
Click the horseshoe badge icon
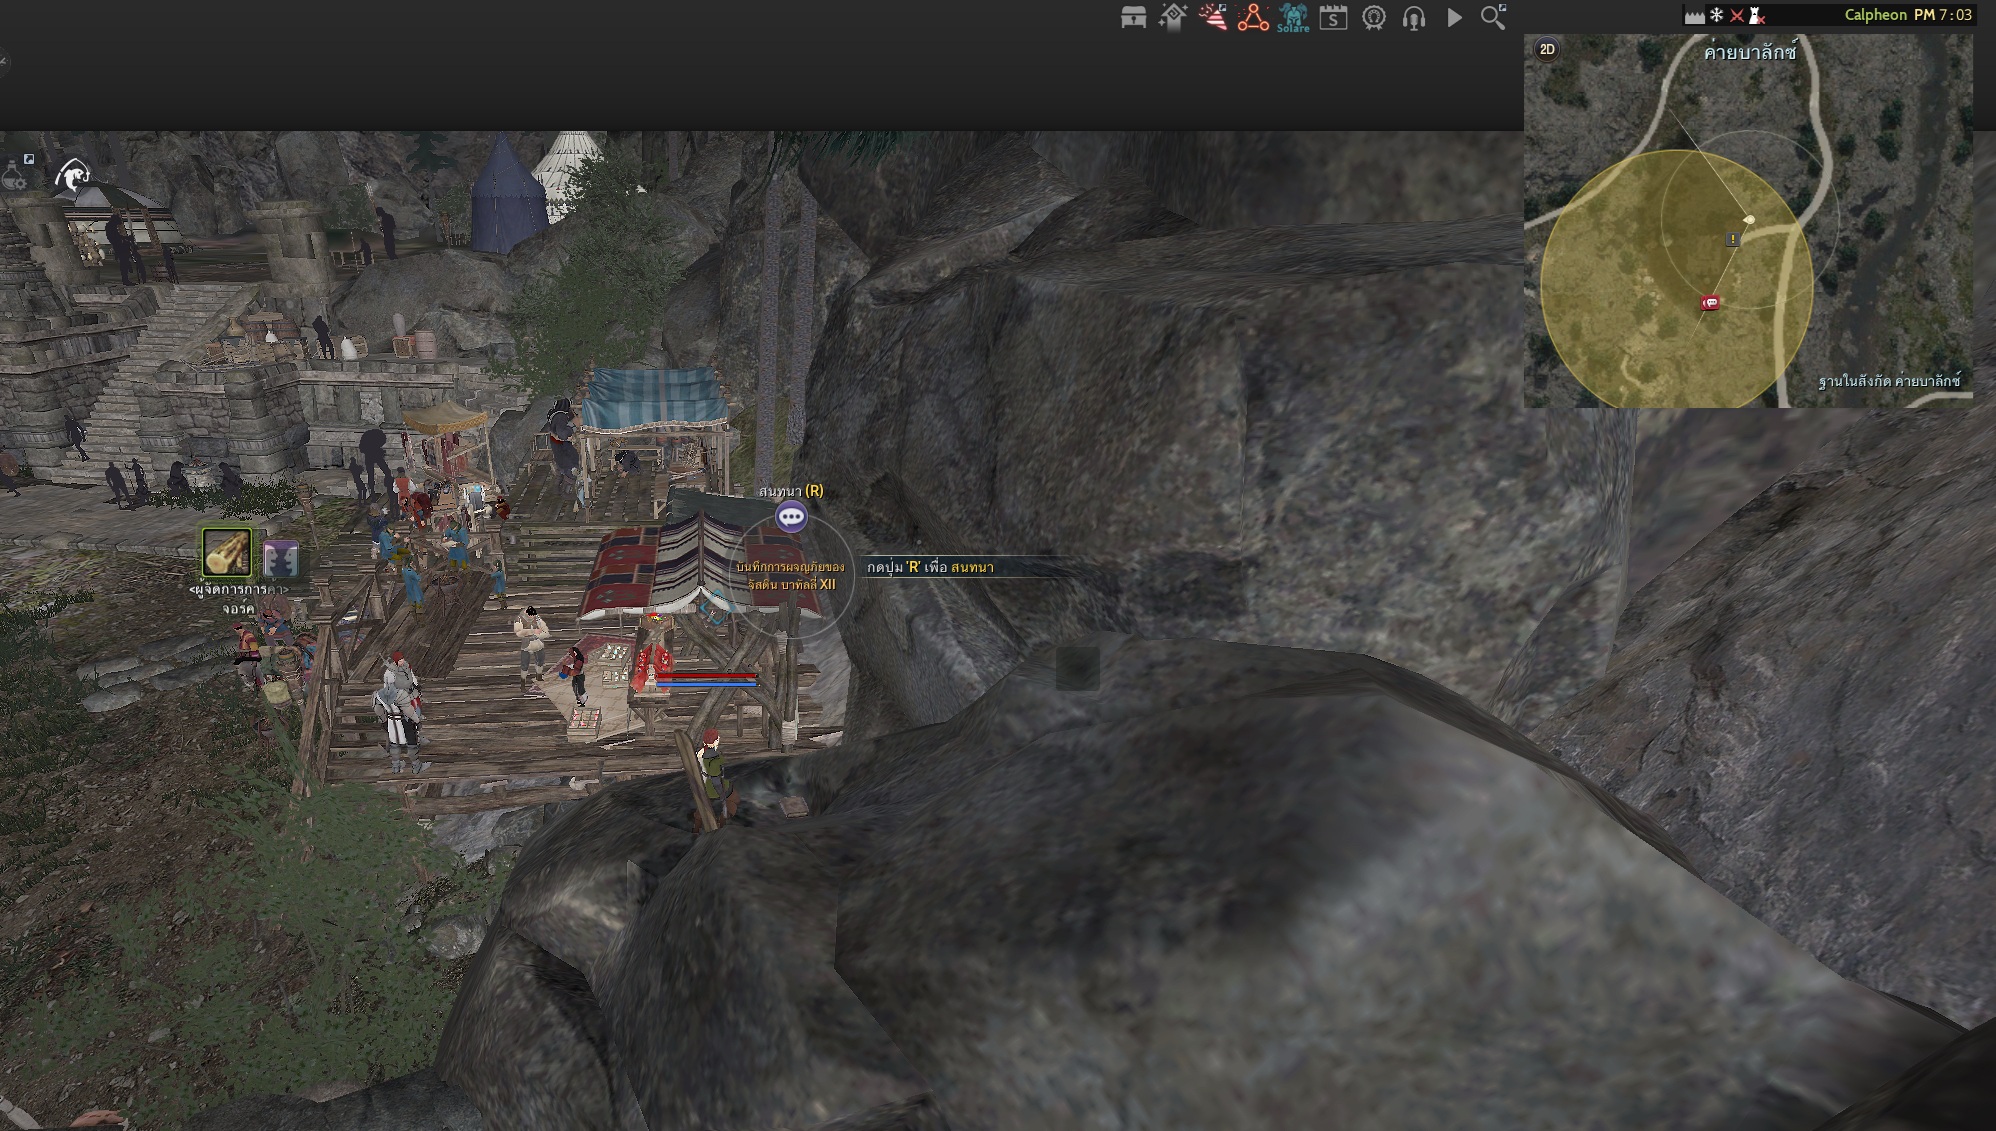pos(1374,18)
